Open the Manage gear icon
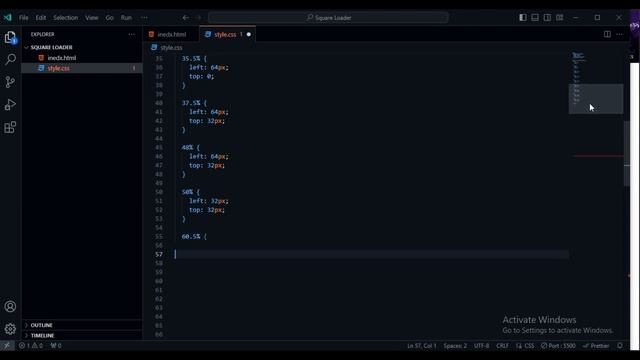The image size is (640, 360). (10, 329)
